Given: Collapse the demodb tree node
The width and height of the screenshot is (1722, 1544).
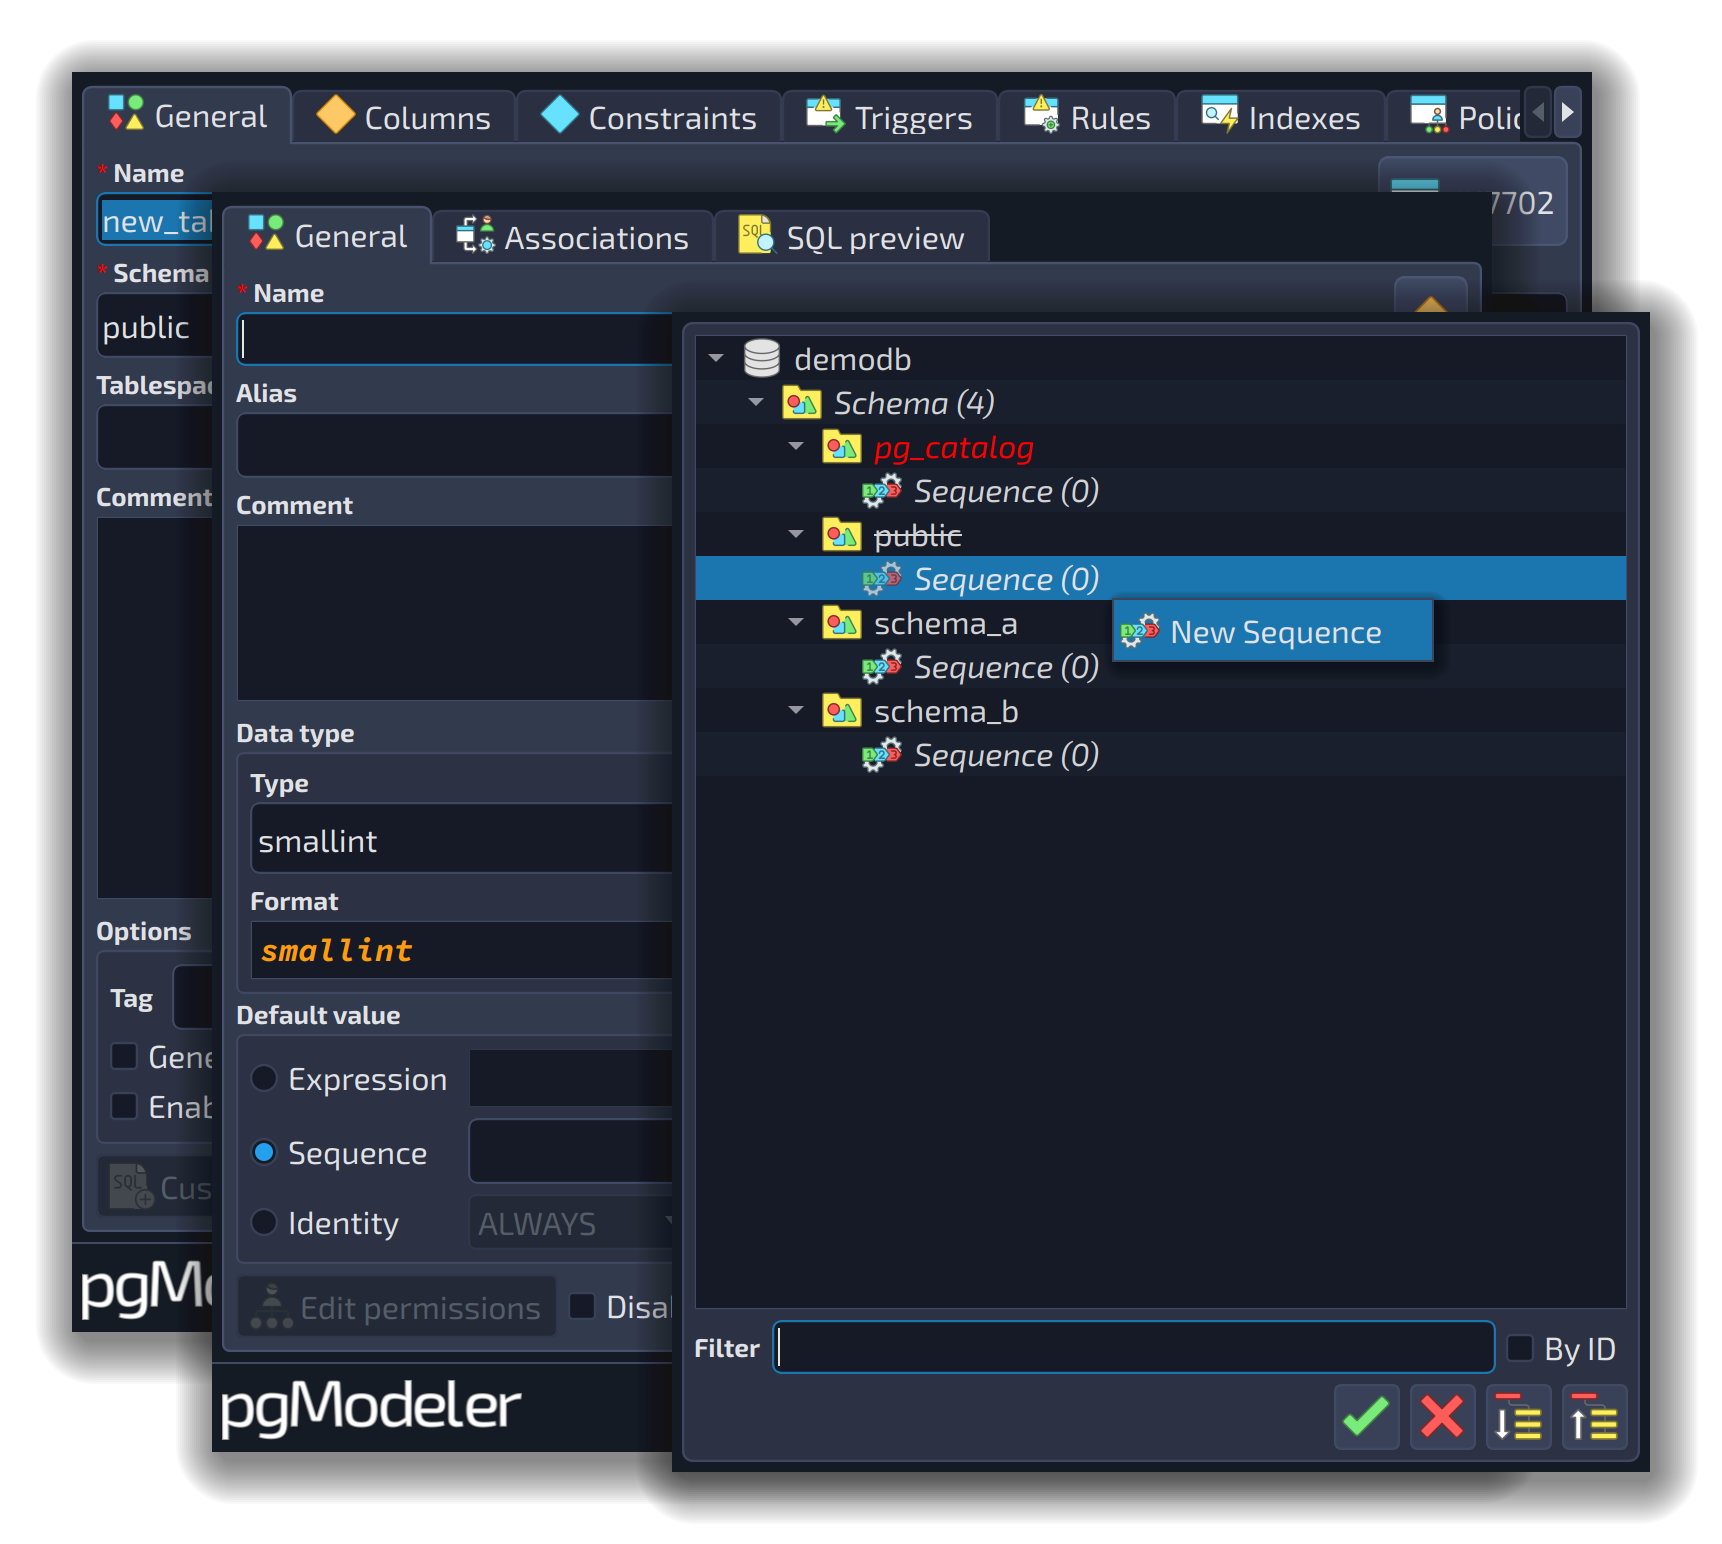Looking at the screenshot, I should (716, 357).
